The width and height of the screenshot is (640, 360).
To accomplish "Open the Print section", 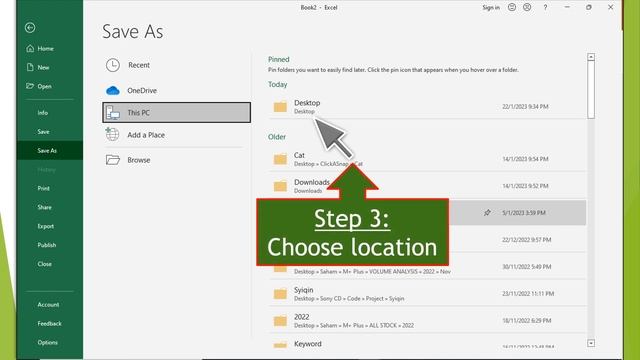I will (43, 188).
